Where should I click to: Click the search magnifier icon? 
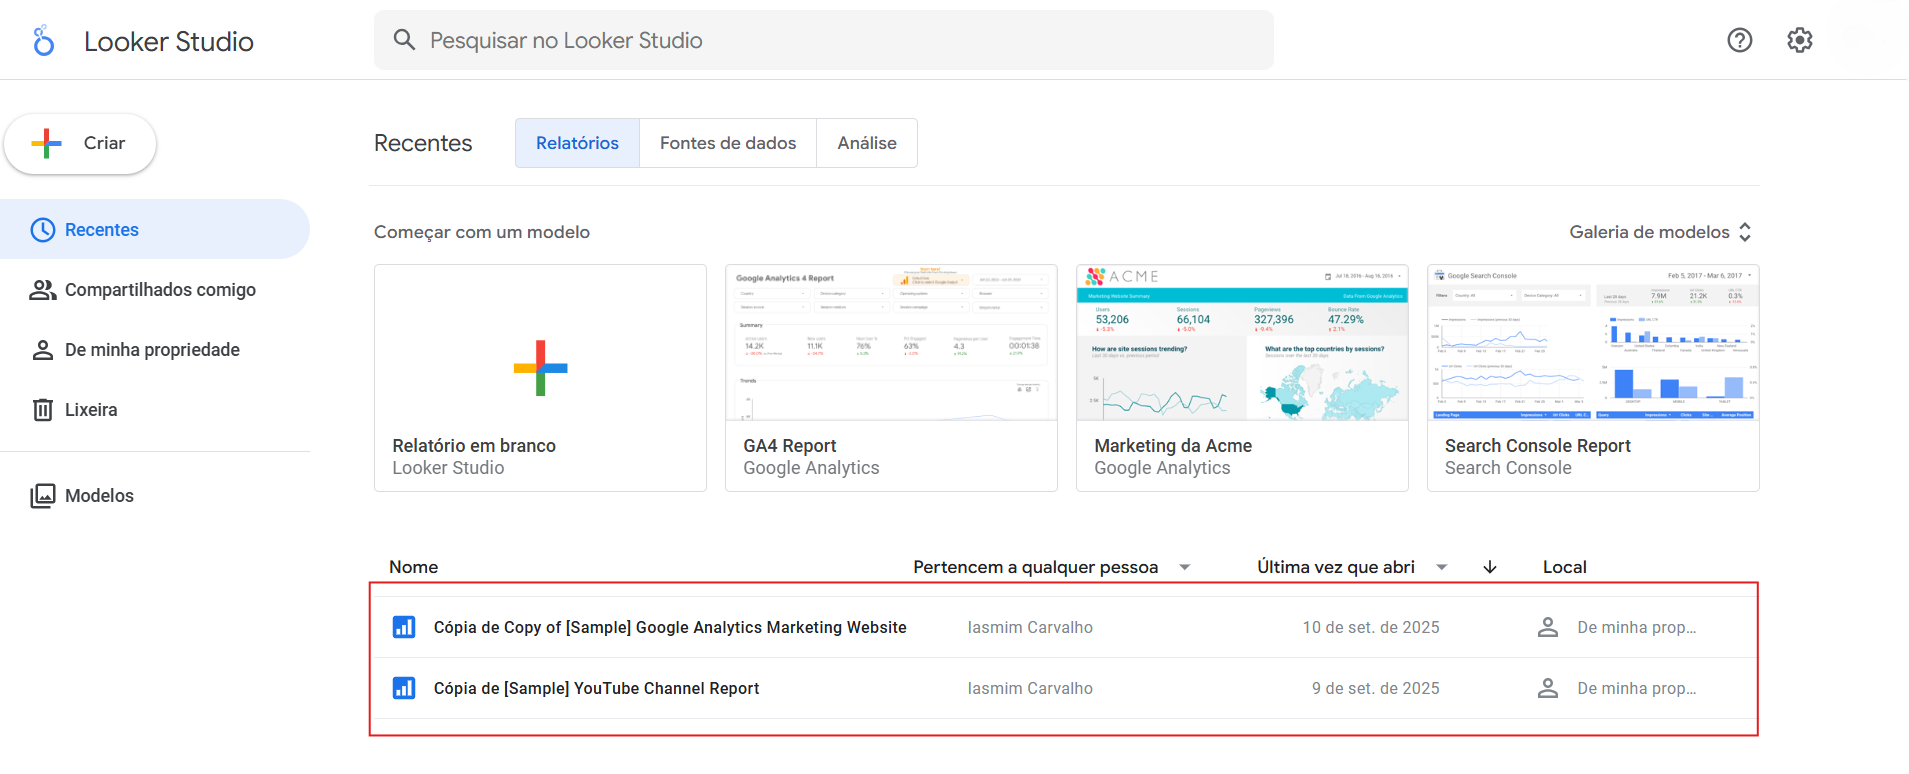pos(404,40)
